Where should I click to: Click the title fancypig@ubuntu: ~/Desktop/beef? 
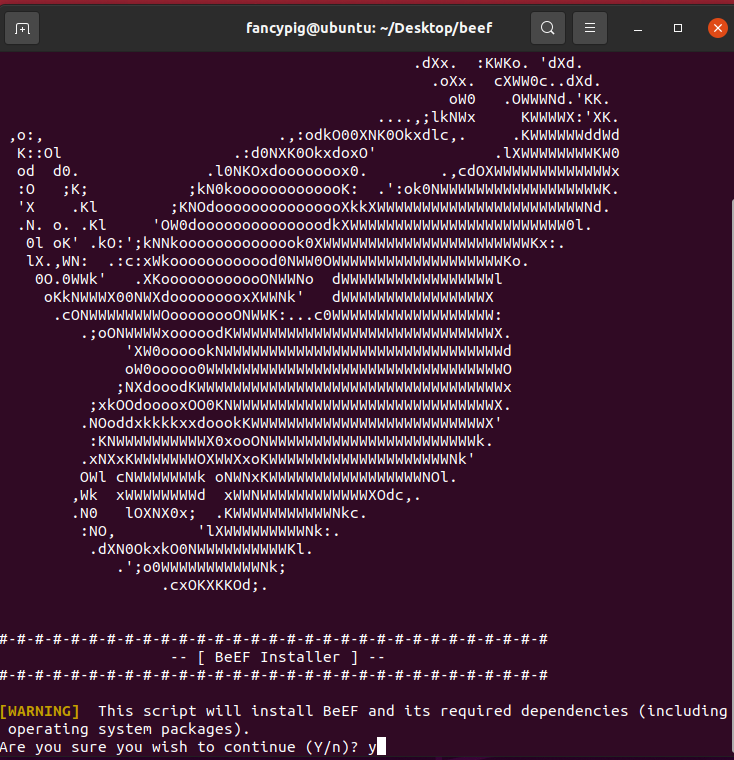[x=369, y=28]
